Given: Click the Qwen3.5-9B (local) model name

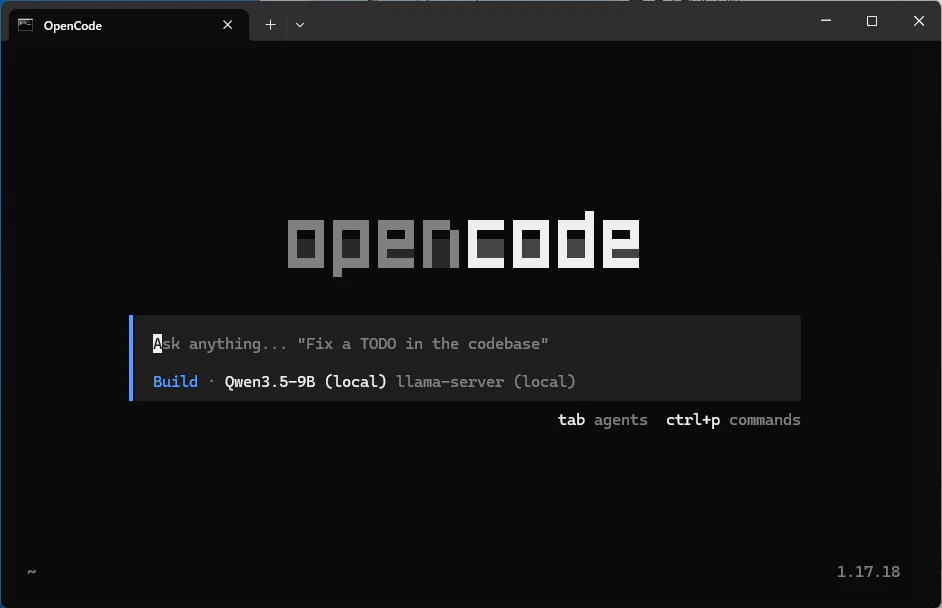Looking at the screenshot, I should pos(306,382).
